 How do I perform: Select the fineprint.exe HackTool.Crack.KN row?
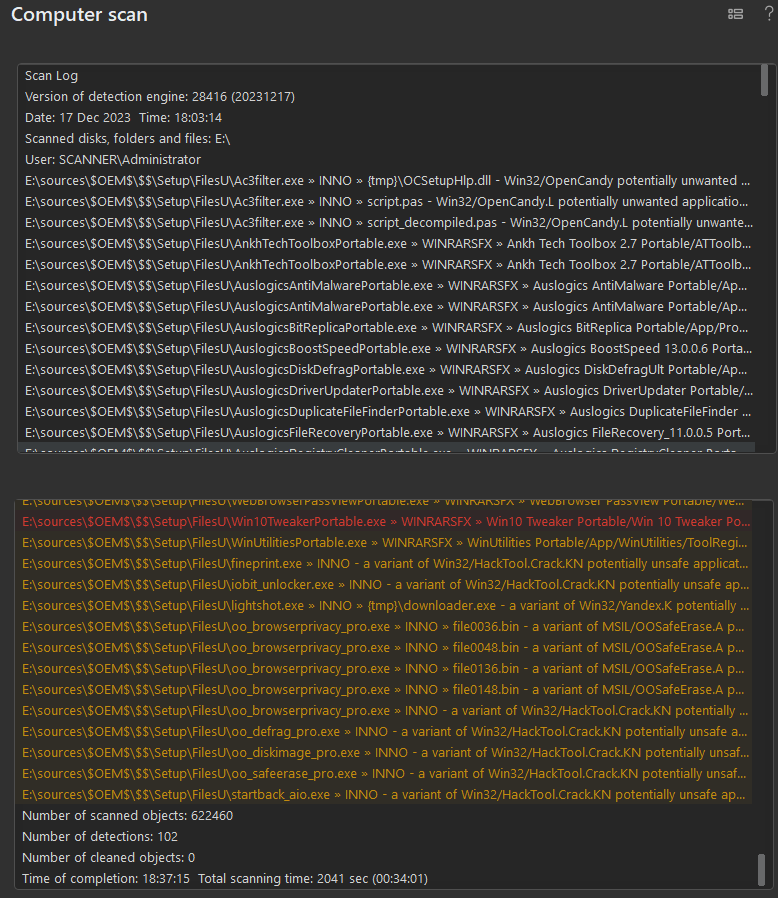385,564
